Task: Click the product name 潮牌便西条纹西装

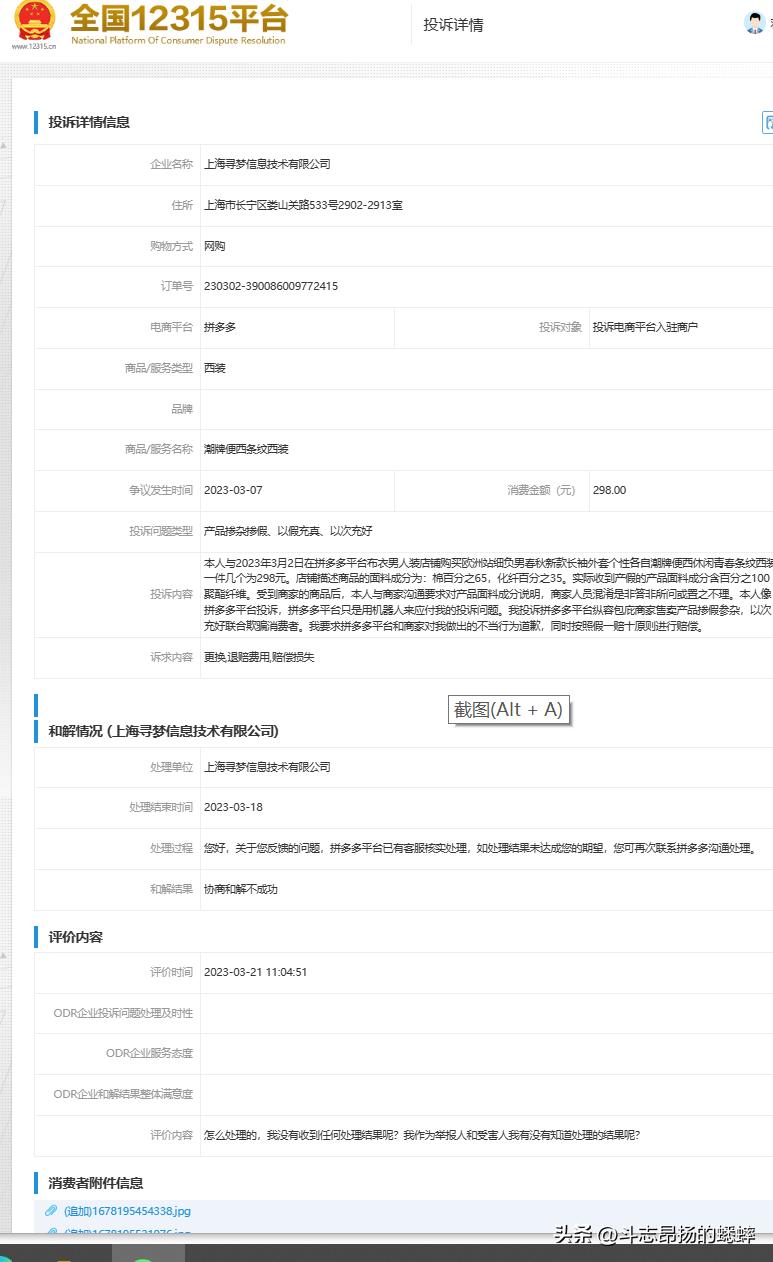Action: pyautogui.click(x=246, y=450)
